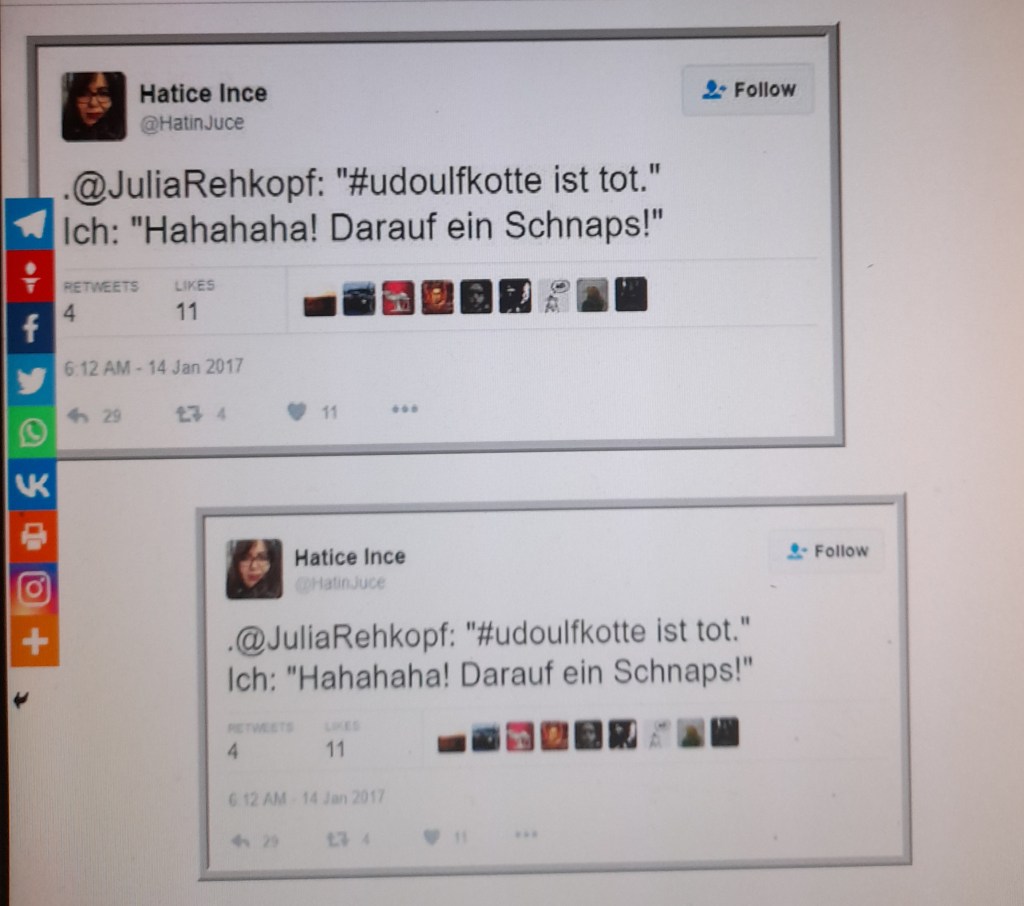The image size is (1024, 906).
Task: Share via WhatsApp sidebar icon
Action: tap(32, 432)
